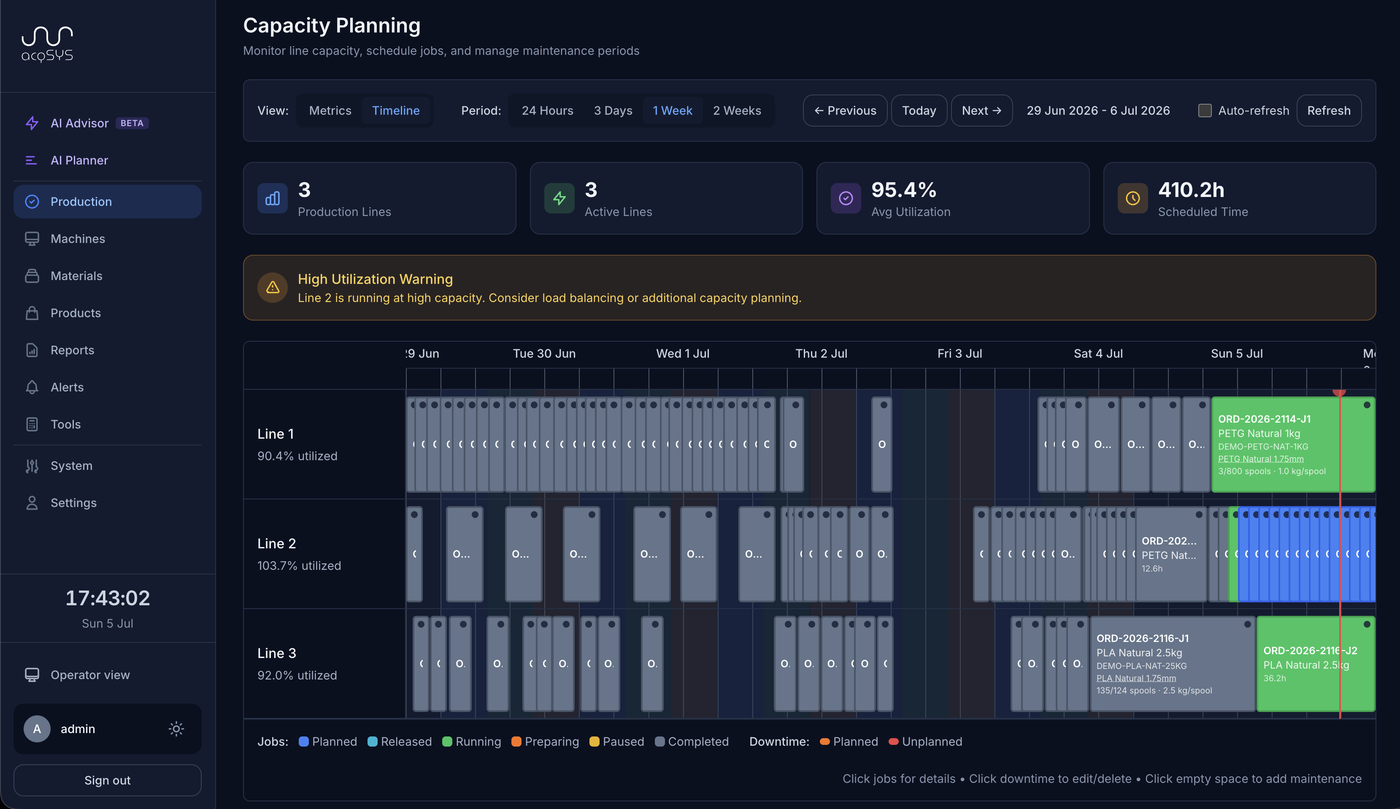
Task: Click the AI Planner icon in sidebar
Action: [x=32, y=160]
